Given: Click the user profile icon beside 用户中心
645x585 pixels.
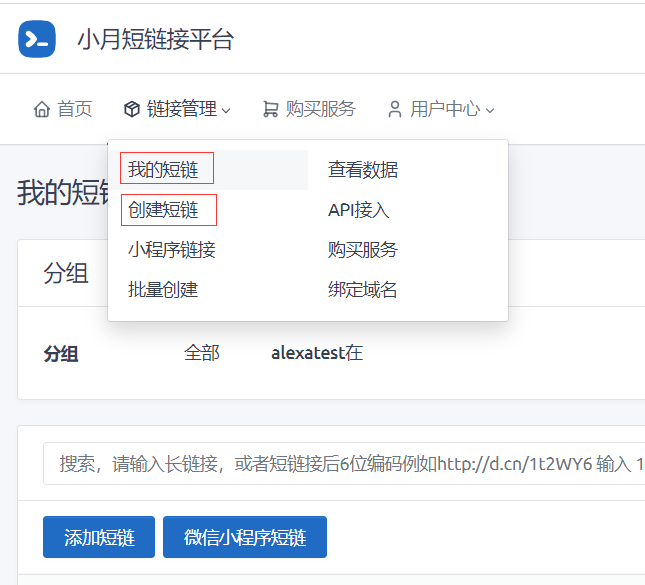Looking at the screenshot, I should coord(394,109).
